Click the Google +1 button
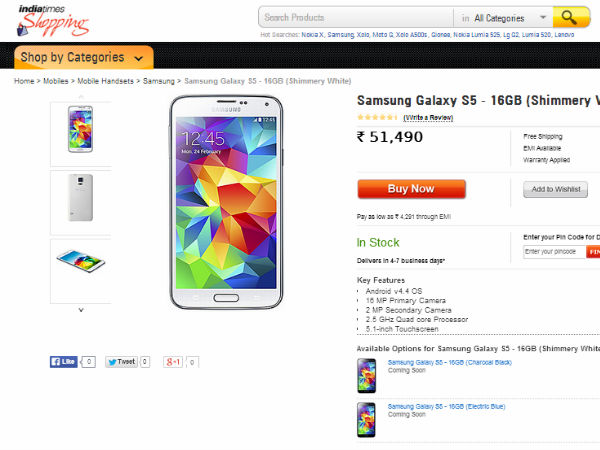Viewport: 600px width, 450px height. 173,361
